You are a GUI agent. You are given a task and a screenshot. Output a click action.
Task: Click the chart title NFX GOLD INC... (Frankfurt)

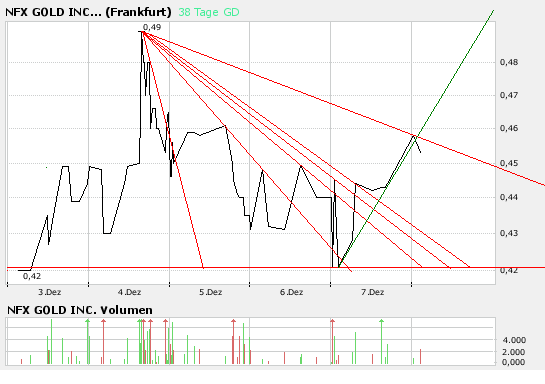(88, 12)
